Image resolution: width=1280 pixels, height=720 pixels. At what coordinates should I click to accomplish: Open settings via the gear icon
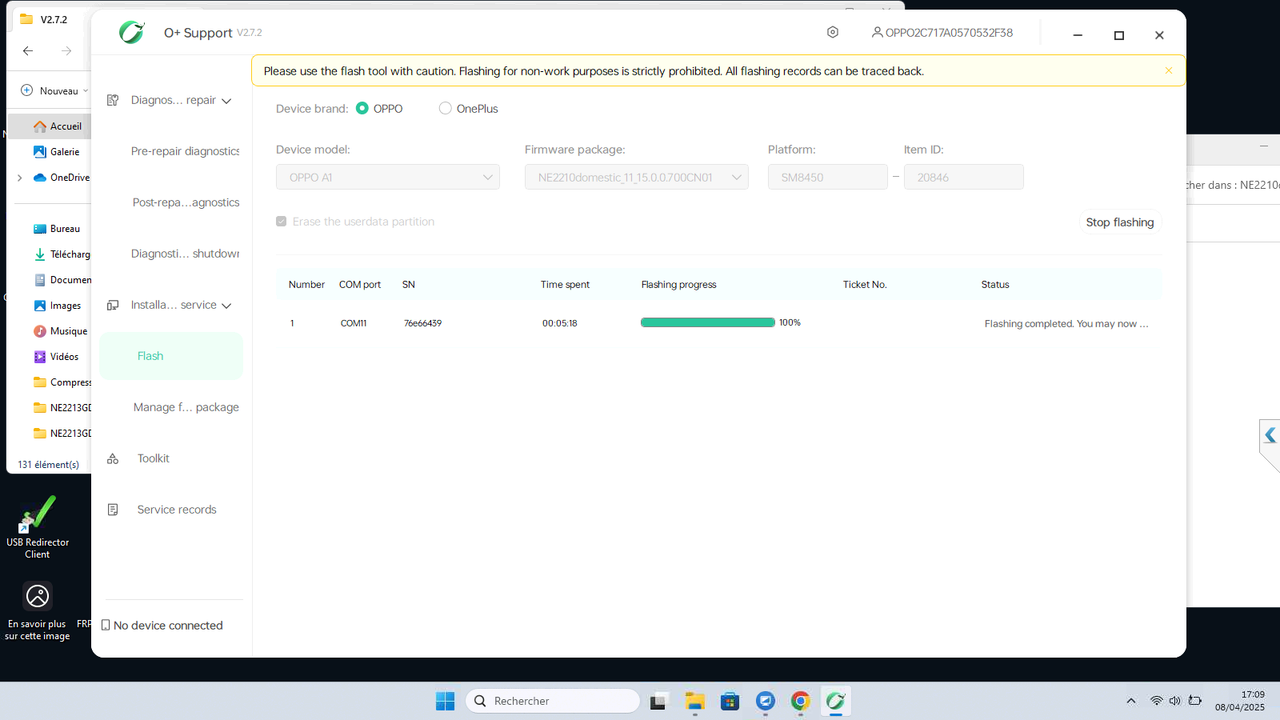833,32
